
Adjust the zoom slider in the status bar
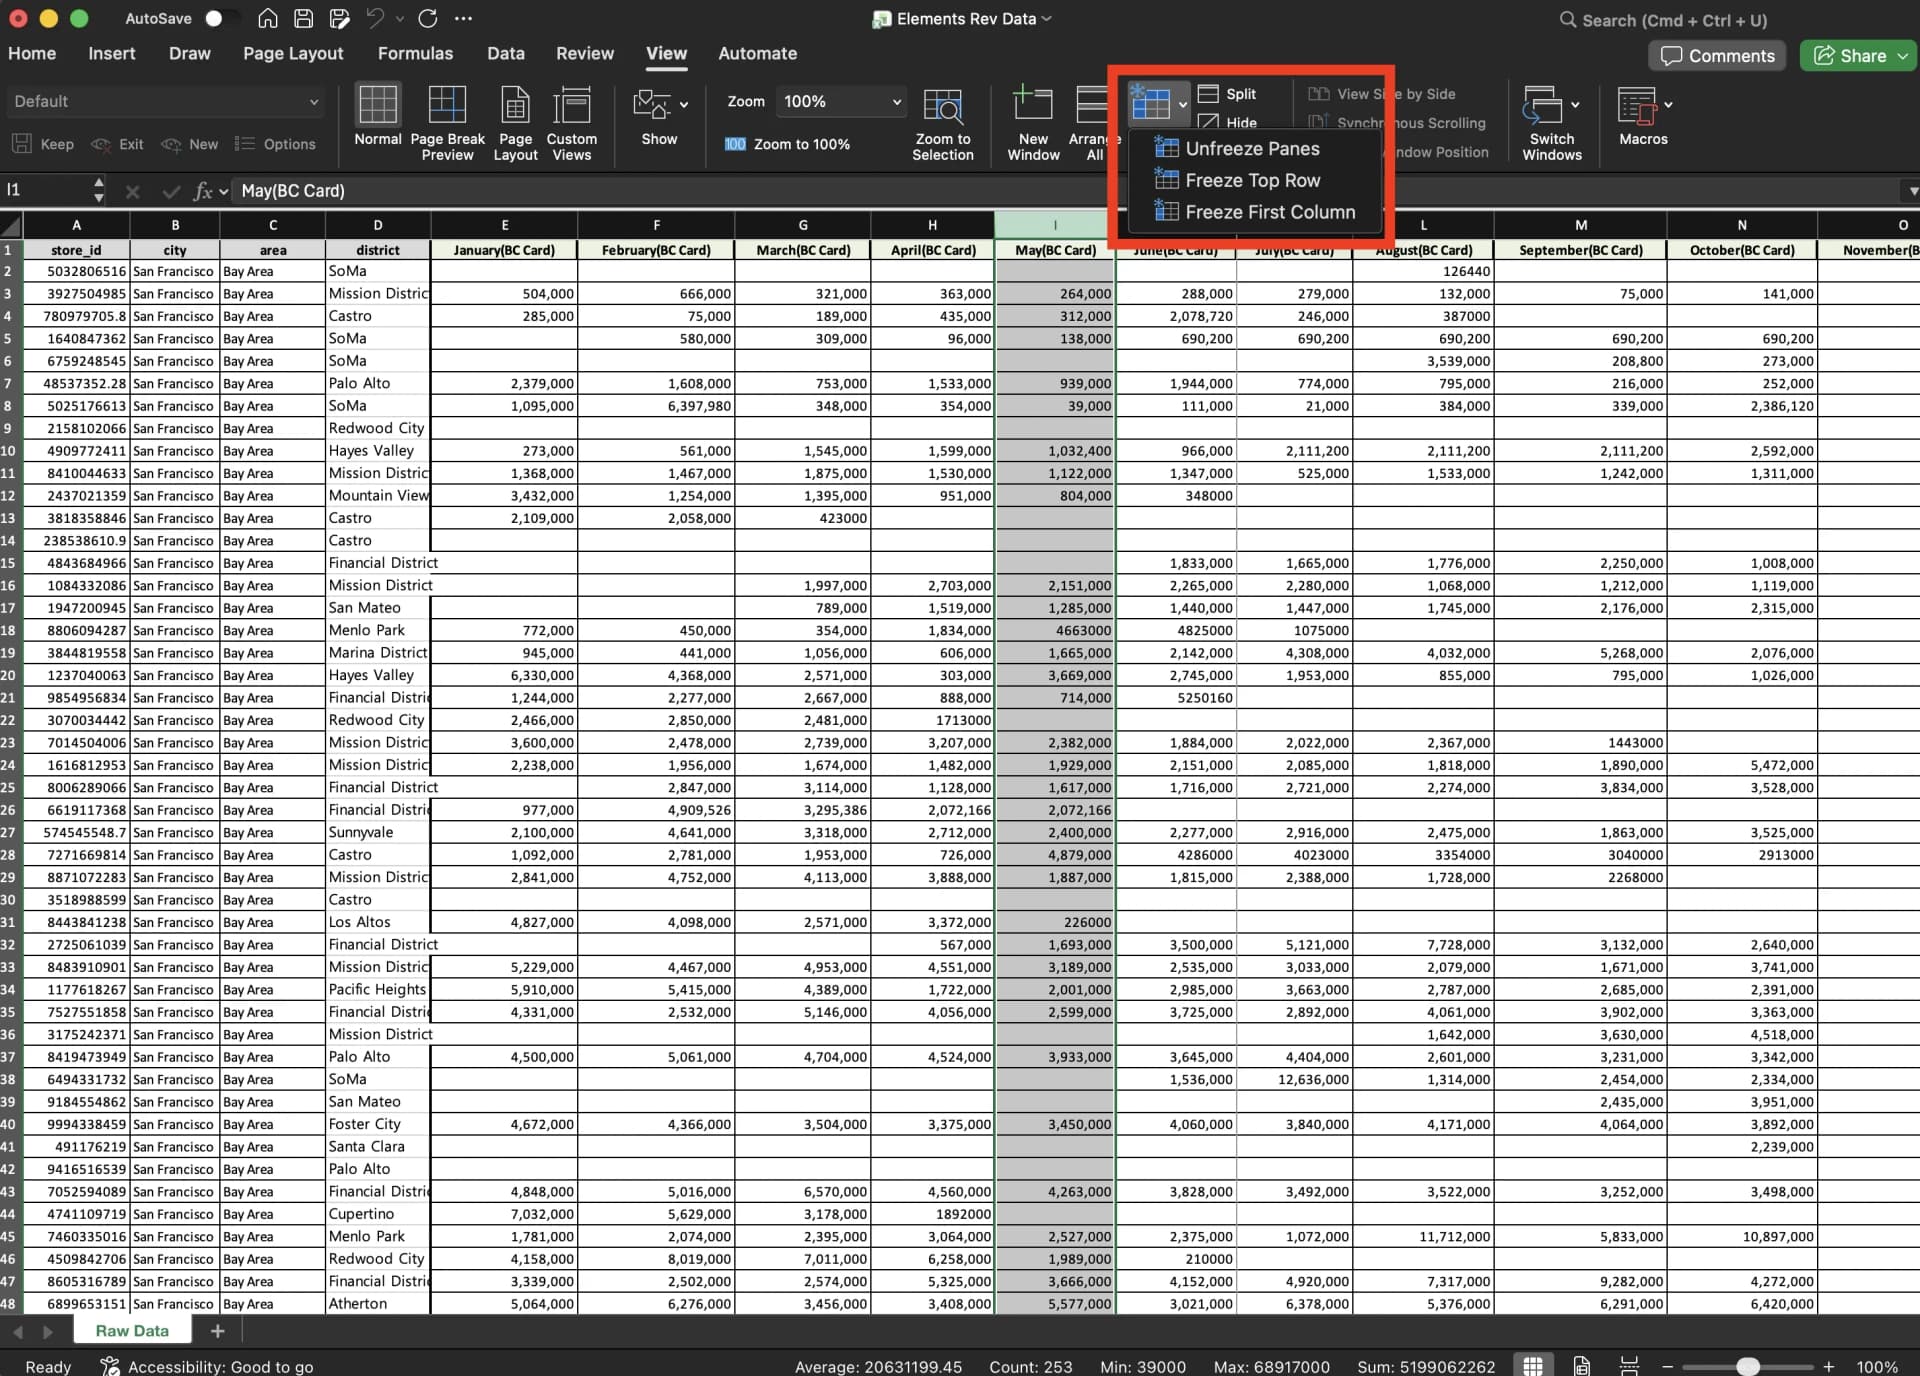pos(1750,1366)
